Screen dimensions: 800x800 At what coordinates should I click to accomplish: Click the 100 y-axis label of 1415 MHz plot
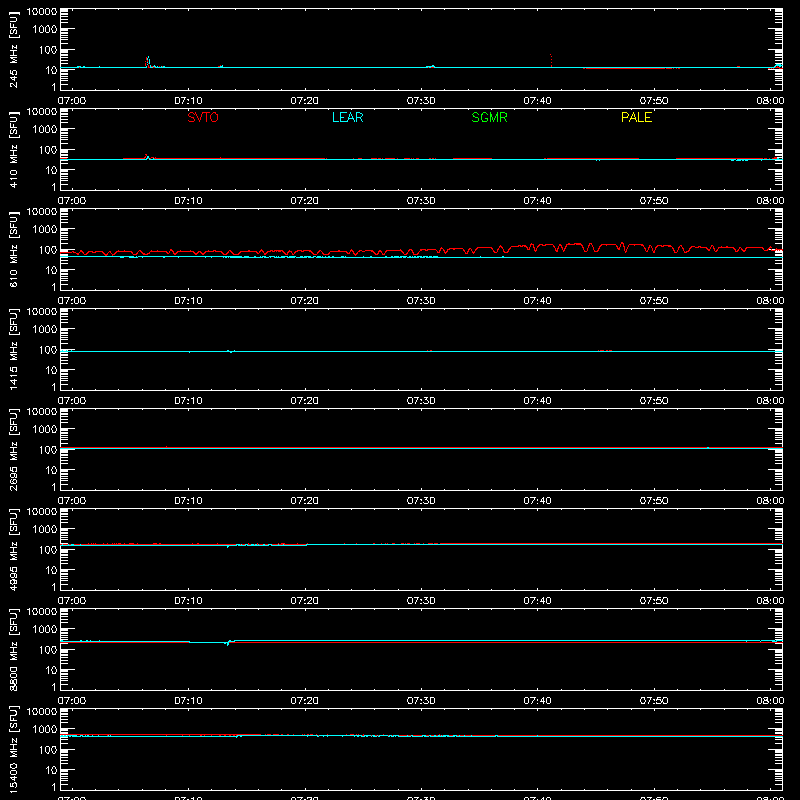click(x=48, y=350)
